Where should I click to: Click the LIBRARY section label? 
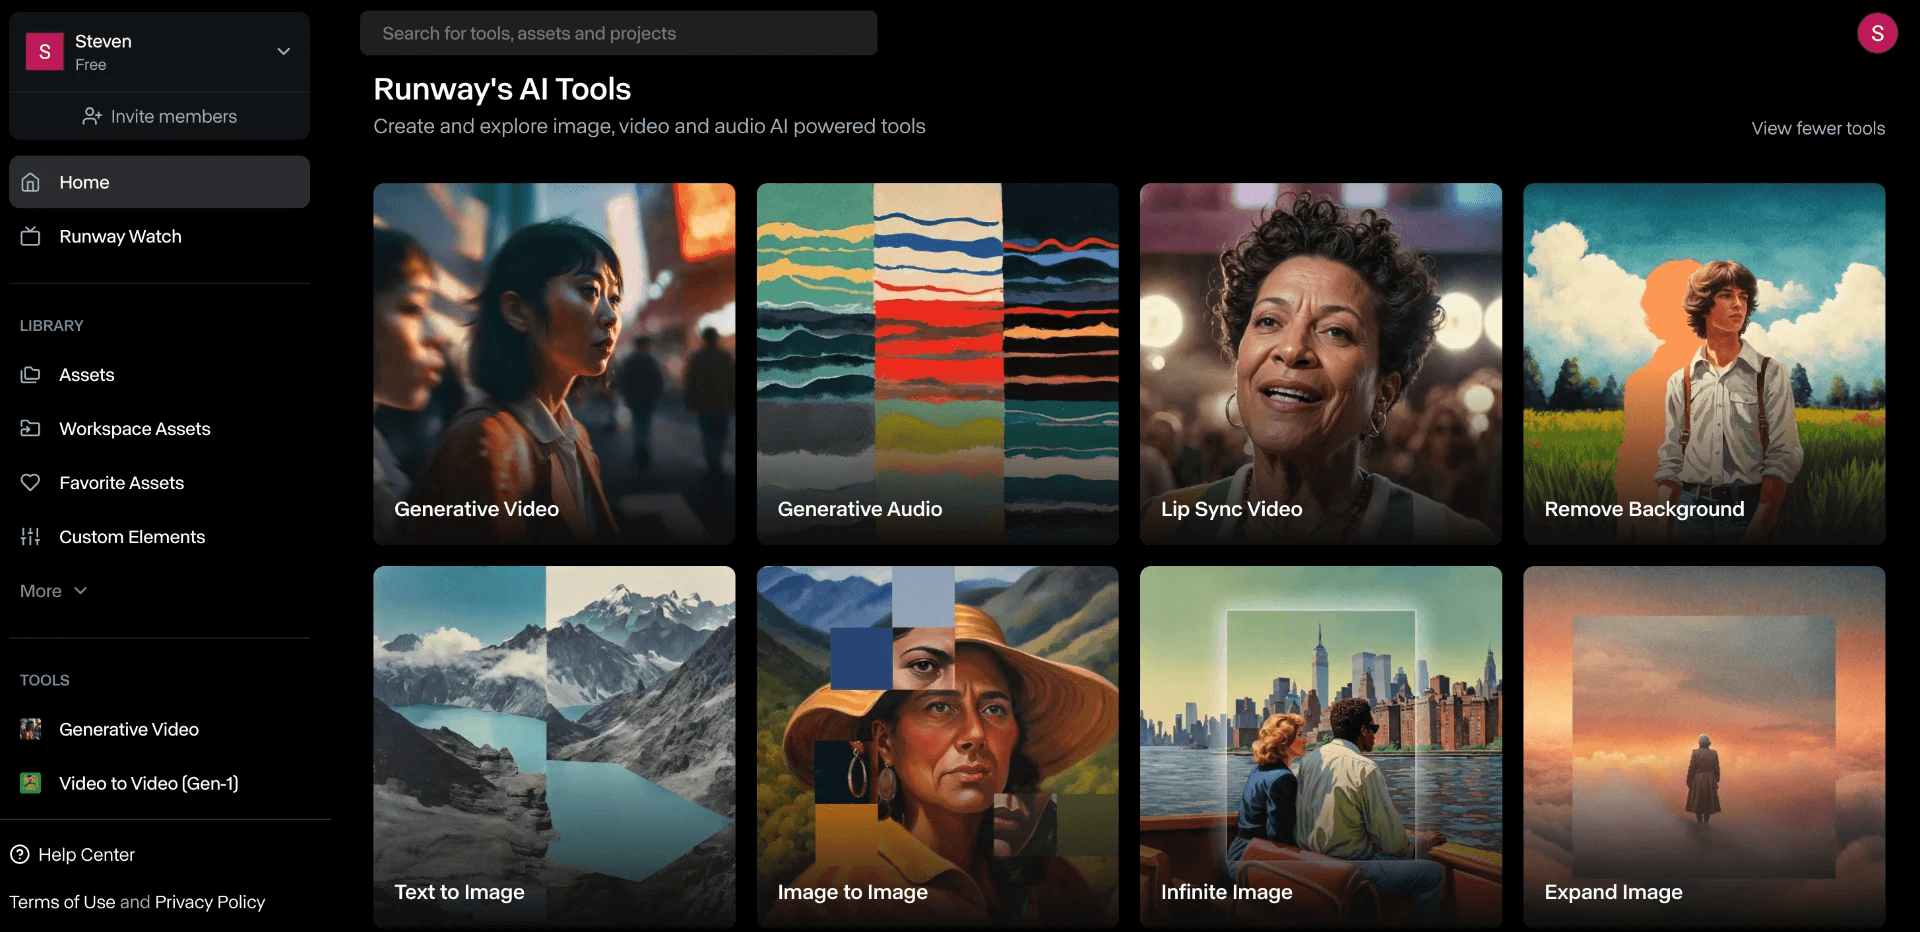52,326
